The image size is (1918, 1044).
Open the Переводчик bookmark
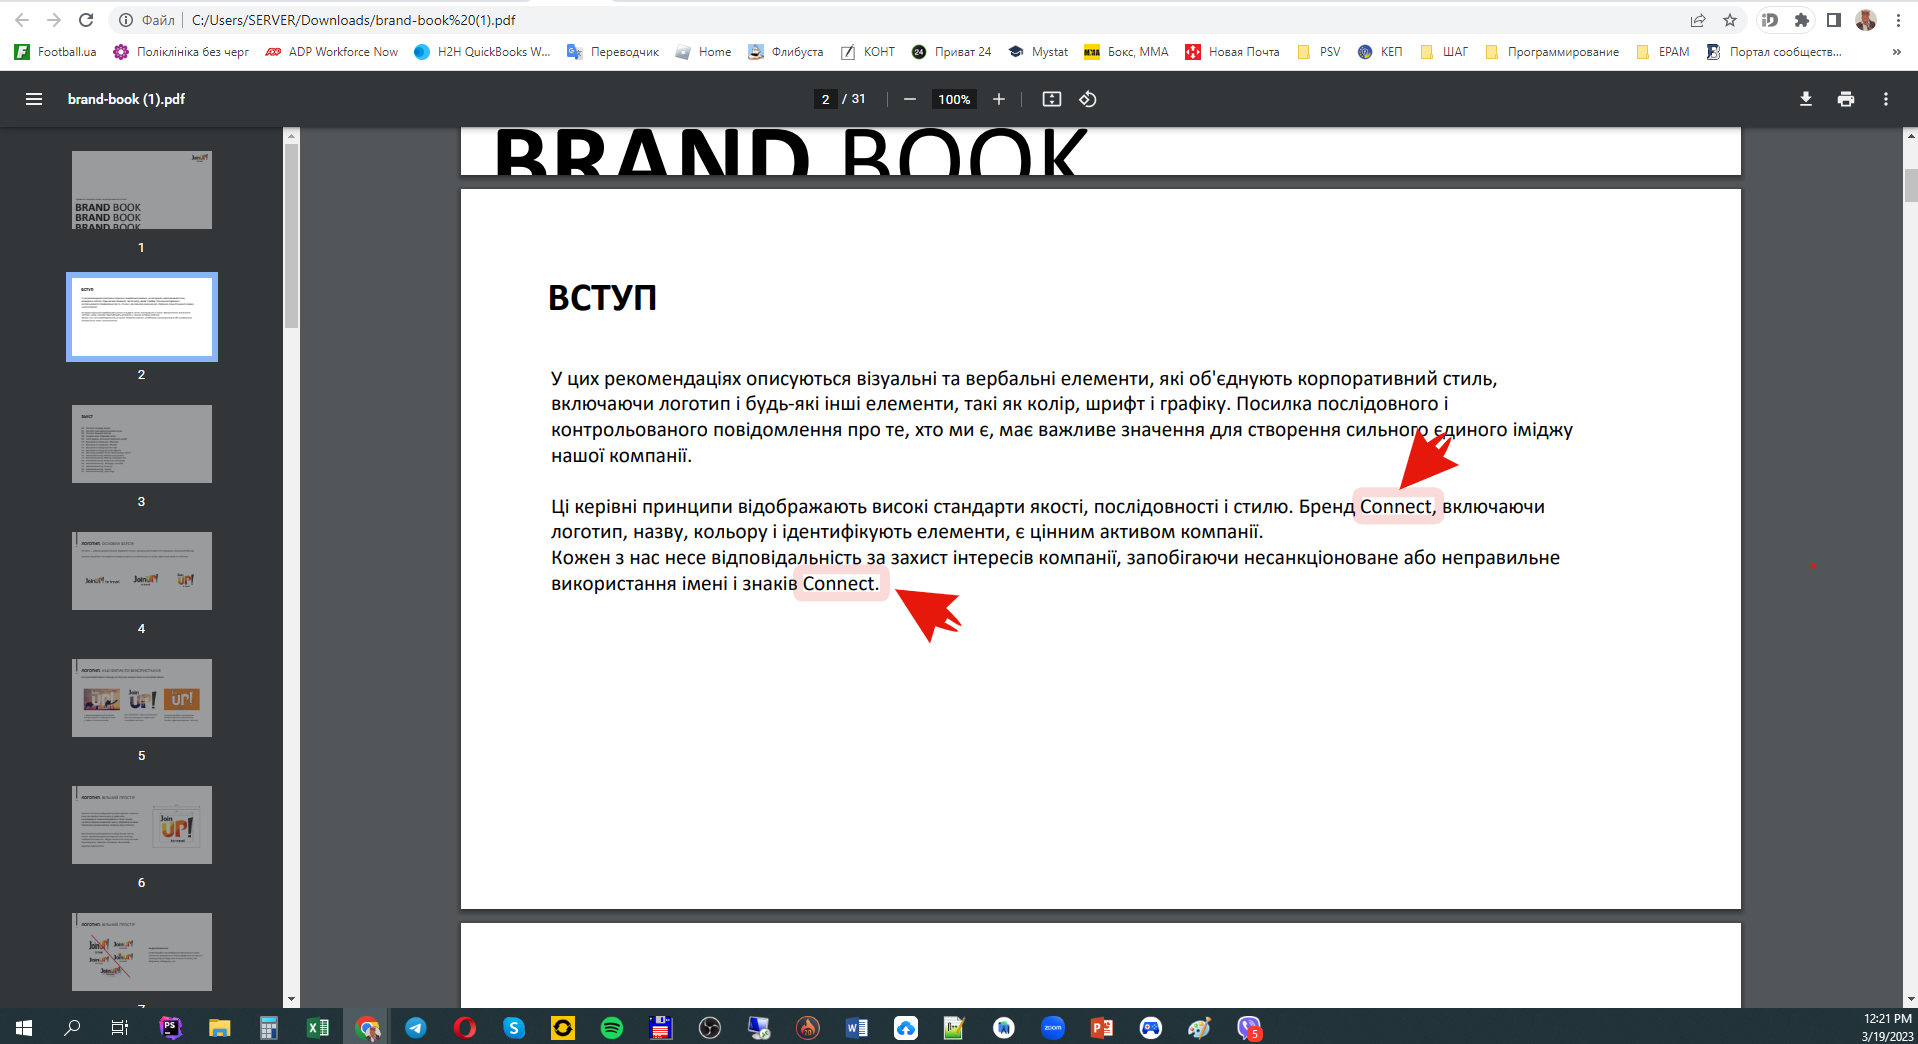pyautogui.click(x=613, y=52)
